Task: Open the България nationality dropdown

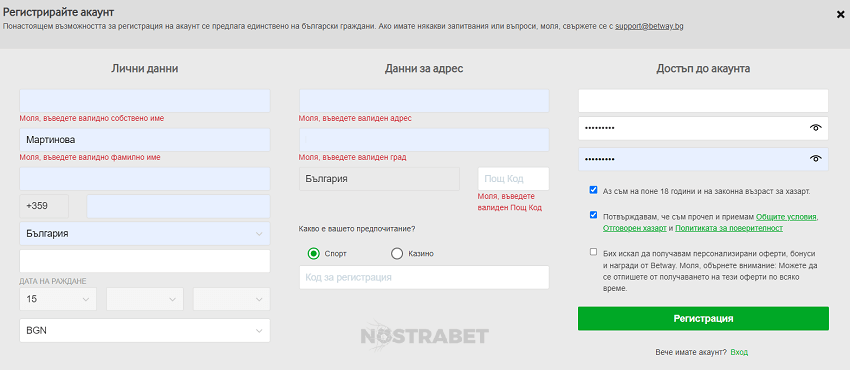Action: [145, 233]
